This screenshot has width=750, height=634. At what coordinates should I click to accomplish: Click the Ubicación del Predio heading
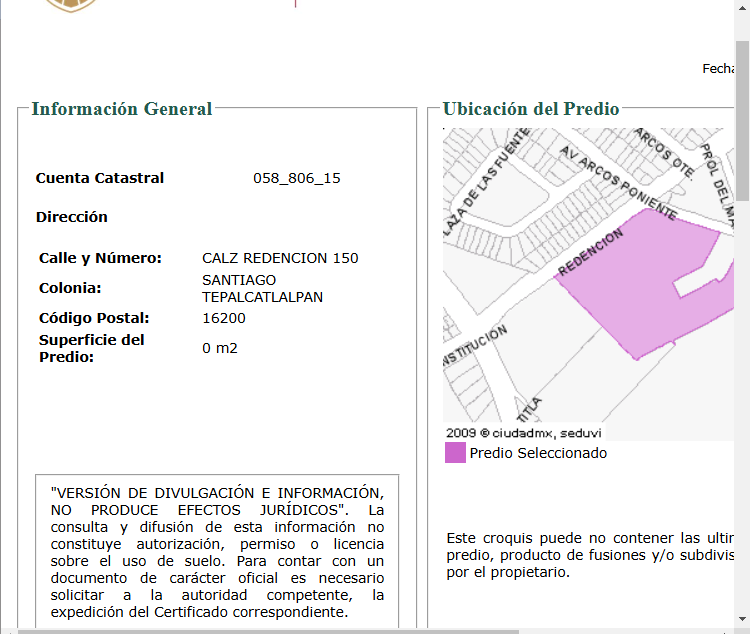pos(531,109)
